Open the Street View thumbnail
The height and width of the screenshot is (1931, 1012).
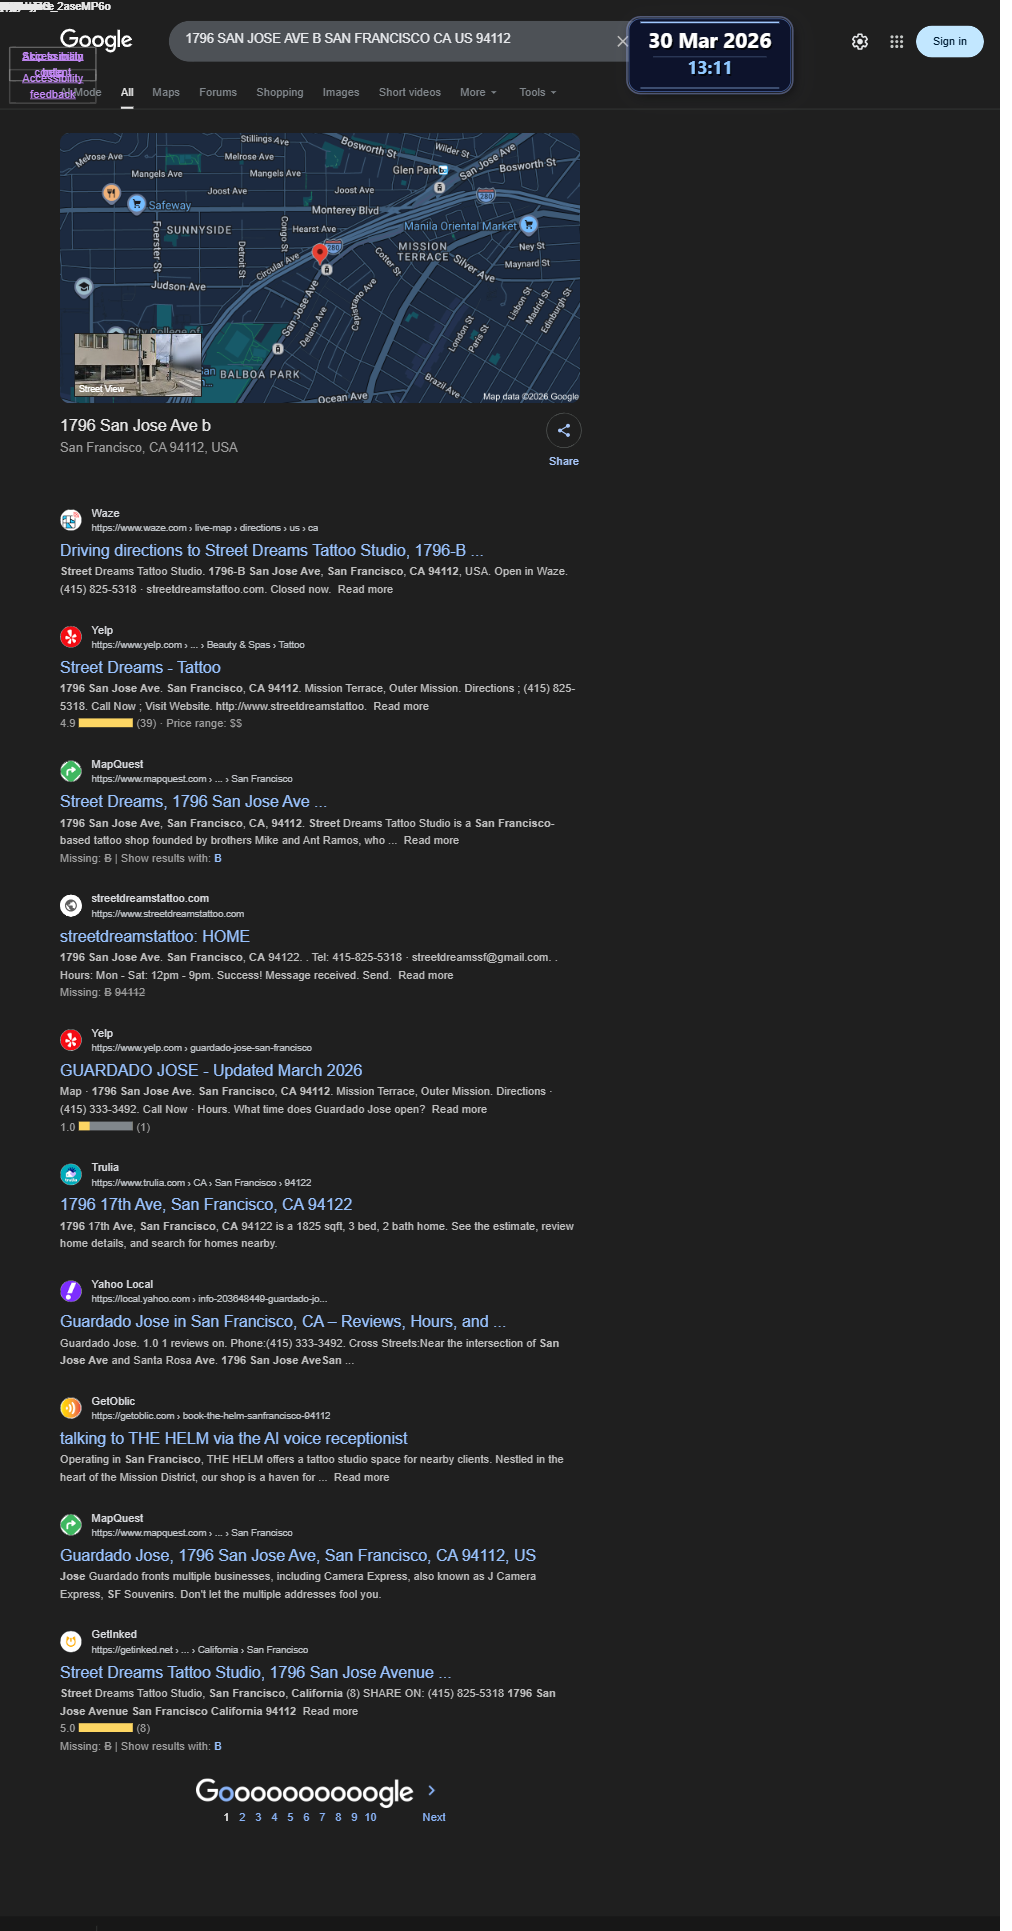tap(138, 365)
